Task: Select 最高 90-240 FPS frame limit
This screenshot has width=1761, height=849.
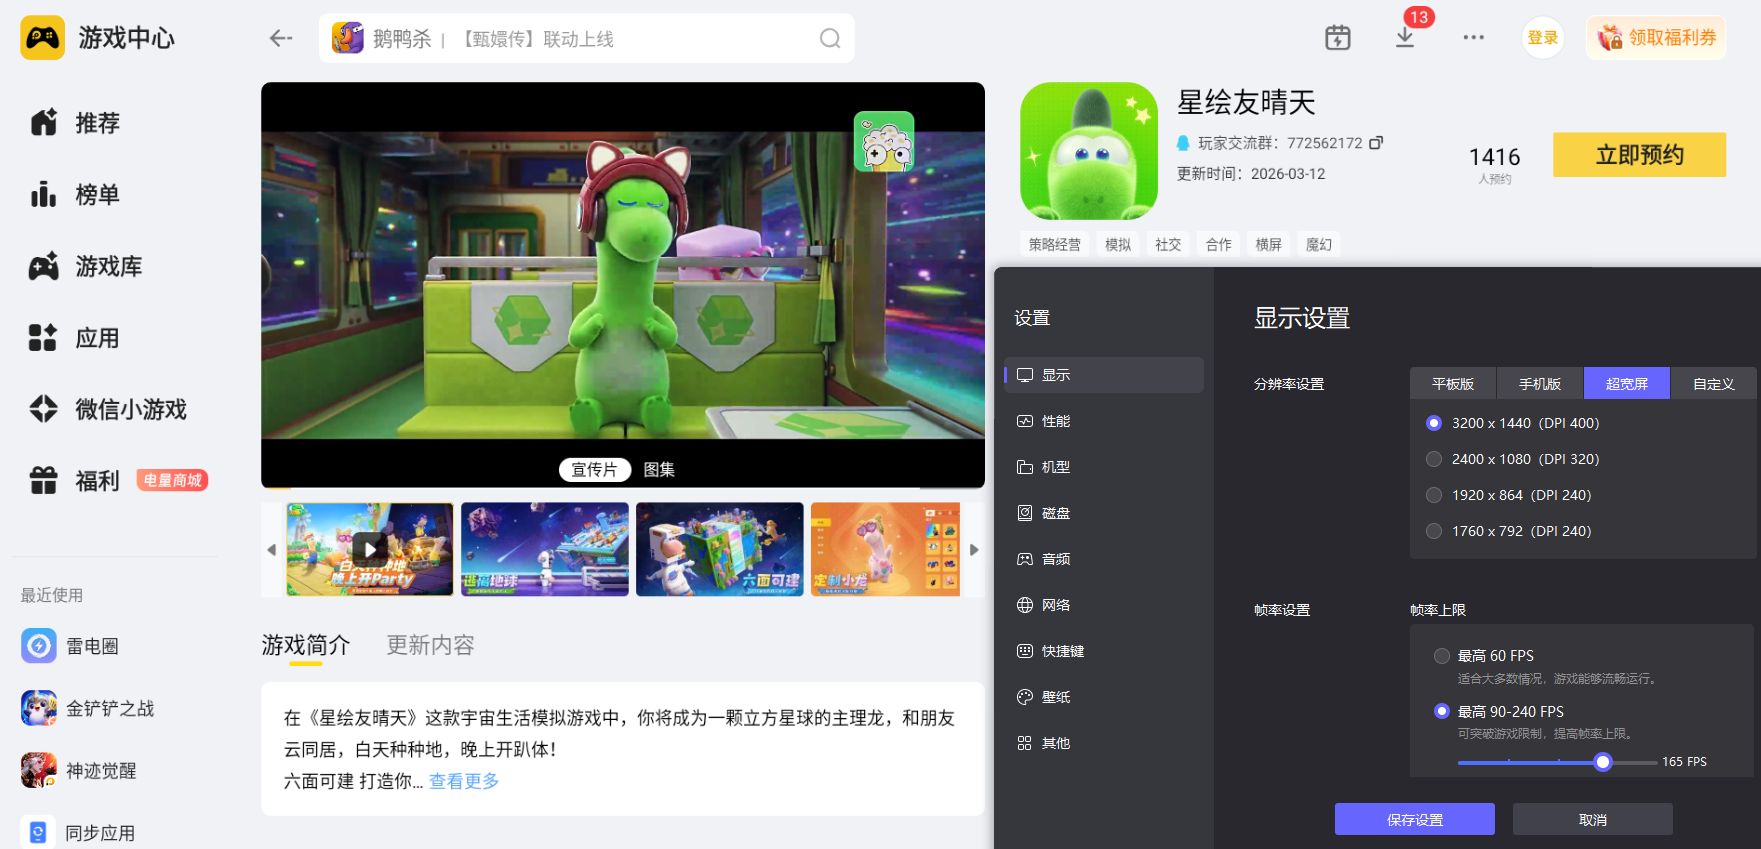Action: [x=1442, y=711]
